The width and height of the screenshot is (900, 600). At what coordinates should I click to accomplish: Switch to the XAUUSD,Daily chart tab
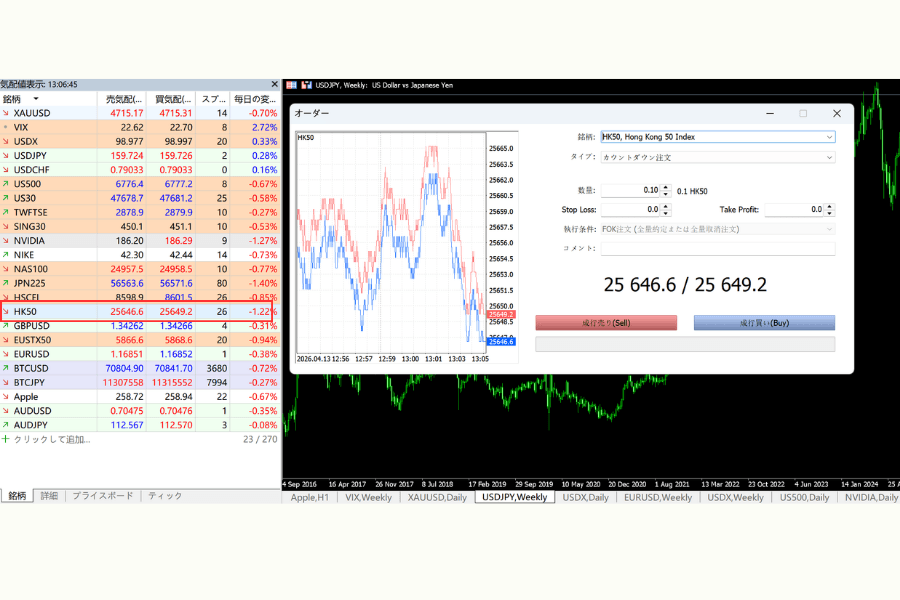click(436, 497)
